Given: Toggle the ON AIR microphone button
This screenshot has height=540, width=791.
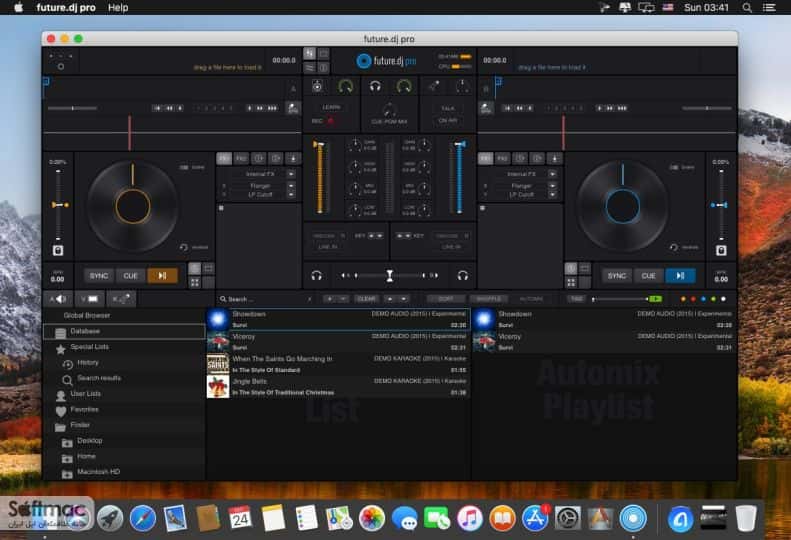Looking at the screenshot, I should tap(447, 121).
